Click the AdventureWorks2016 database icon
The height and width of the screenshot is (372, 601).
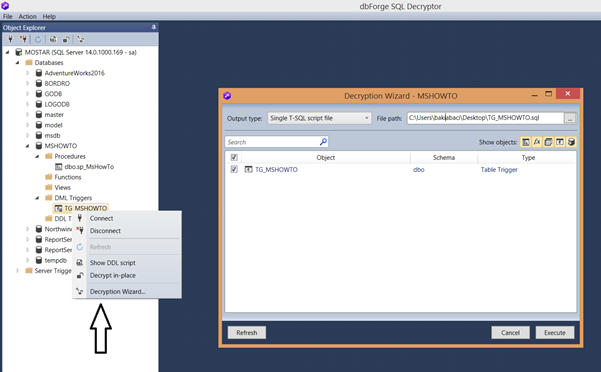39,73
